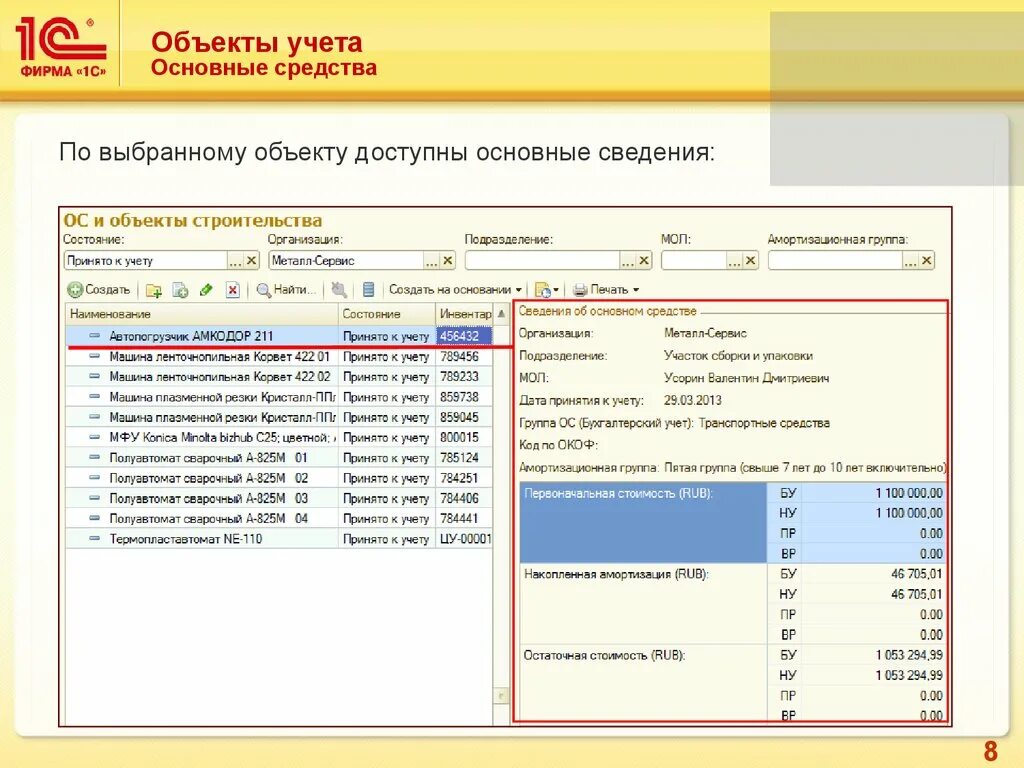1024x768 pixels.
Task: Click the date value 29.03.2013
Action: (692, 400)
